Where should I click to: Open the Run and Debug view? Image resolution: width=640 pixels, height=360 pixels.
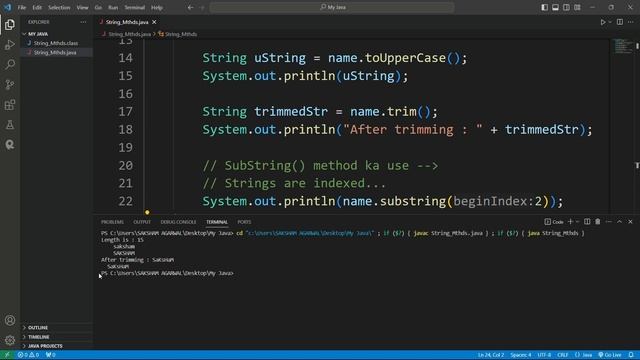(x=10, y=44)
